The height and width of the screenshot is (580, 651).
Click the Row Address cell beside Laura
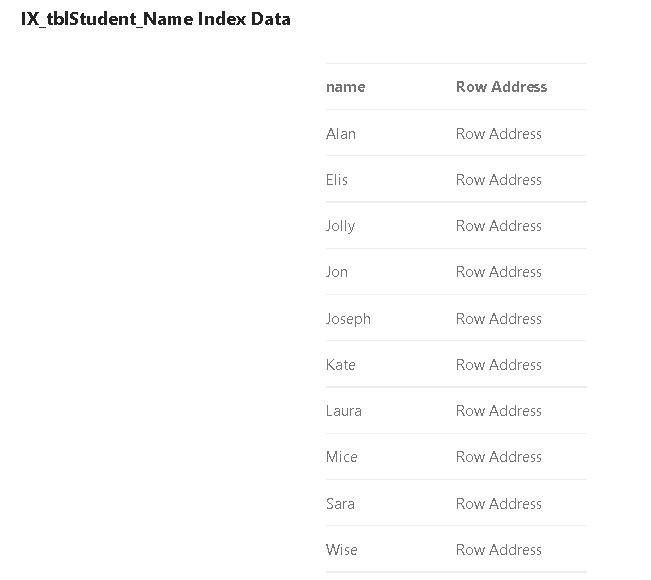pos(499,411)
